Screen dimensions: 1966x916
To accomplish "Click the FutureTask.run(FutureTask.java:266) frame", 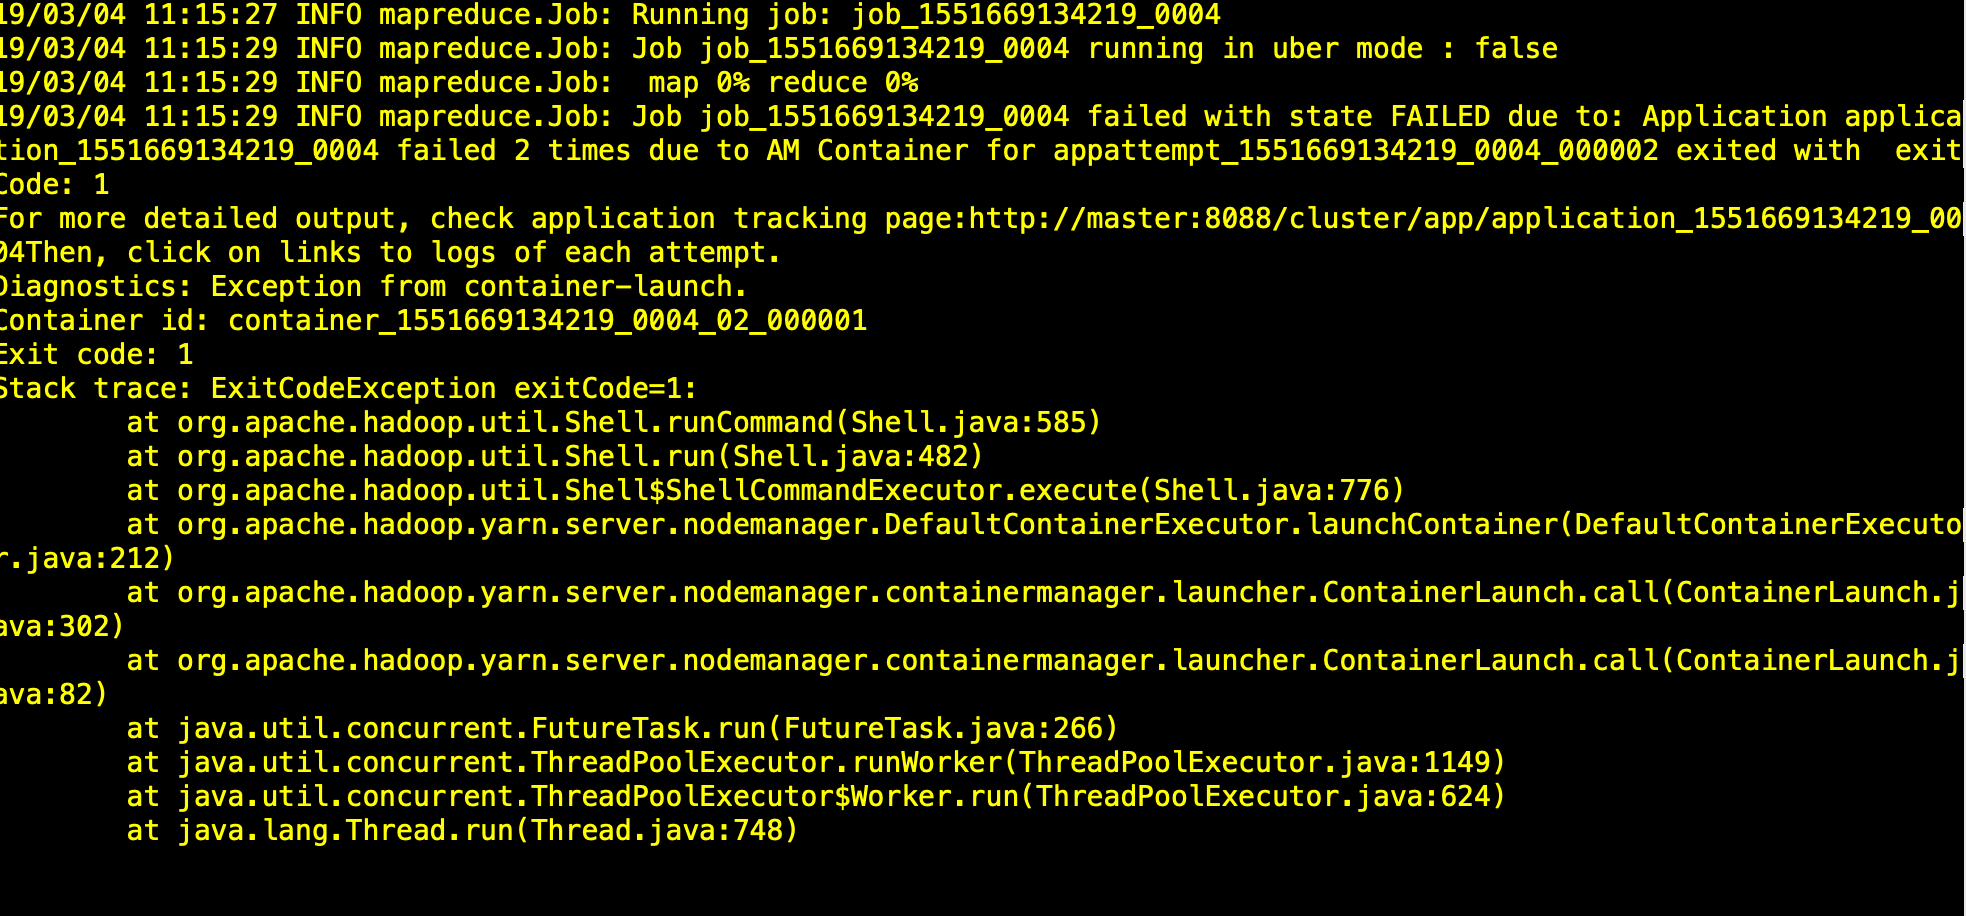I will pyautogui.click(x=647, y=729).
